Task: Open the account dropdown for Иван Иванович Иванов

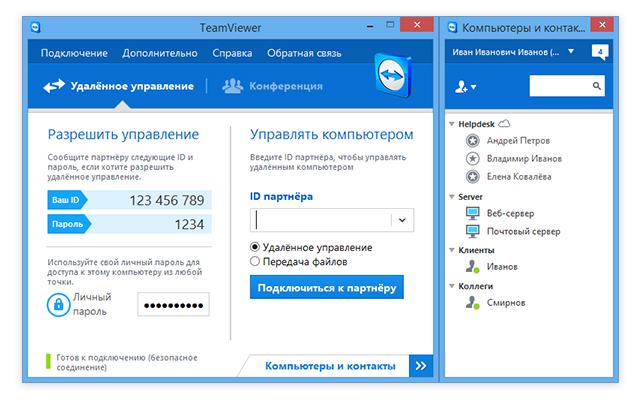Action: [x=571, y=52]
